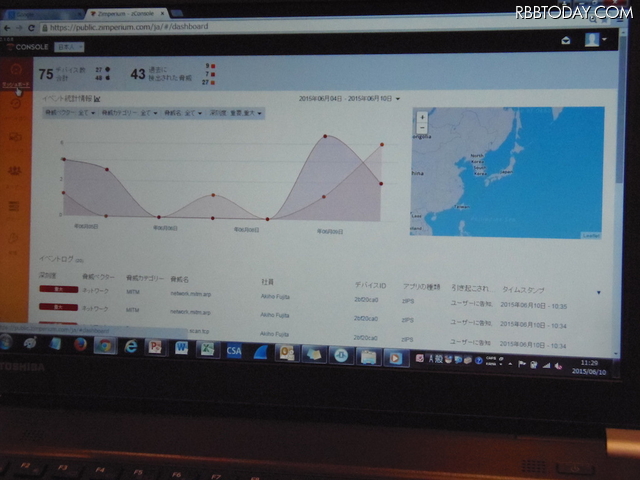Click total device count 75

click(x=46, y=74)
